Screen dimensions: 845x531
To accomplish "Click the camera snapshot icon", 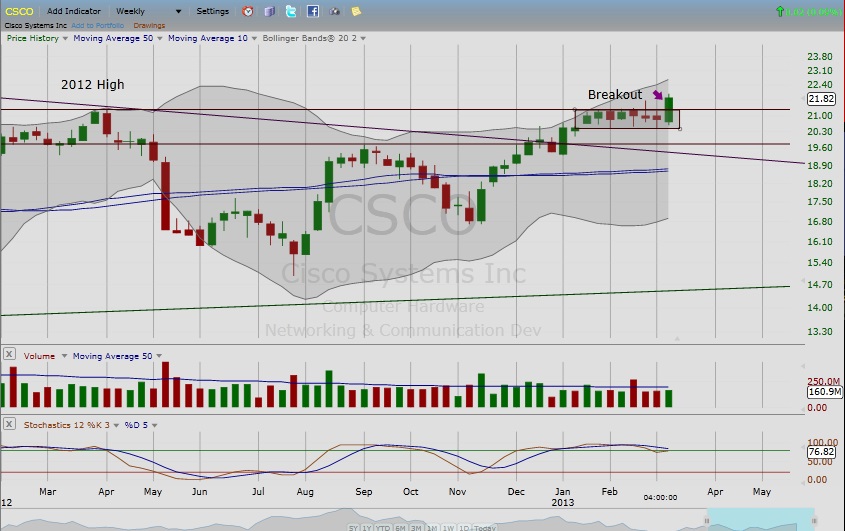I will (335, 11).
